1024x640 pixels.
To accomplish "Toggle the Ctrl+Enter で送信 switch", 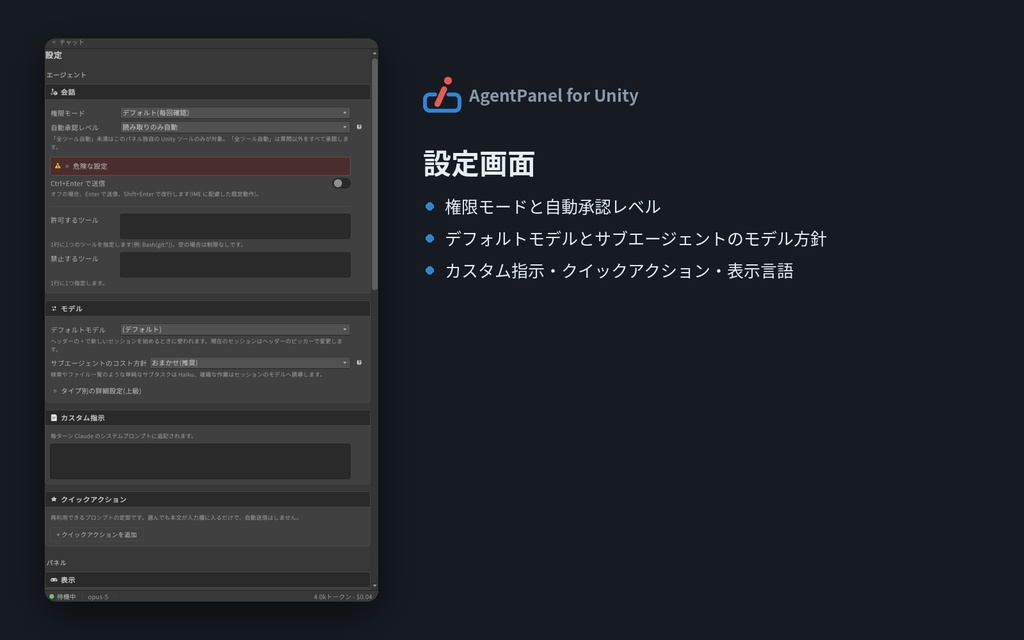I will pos(341,184).
